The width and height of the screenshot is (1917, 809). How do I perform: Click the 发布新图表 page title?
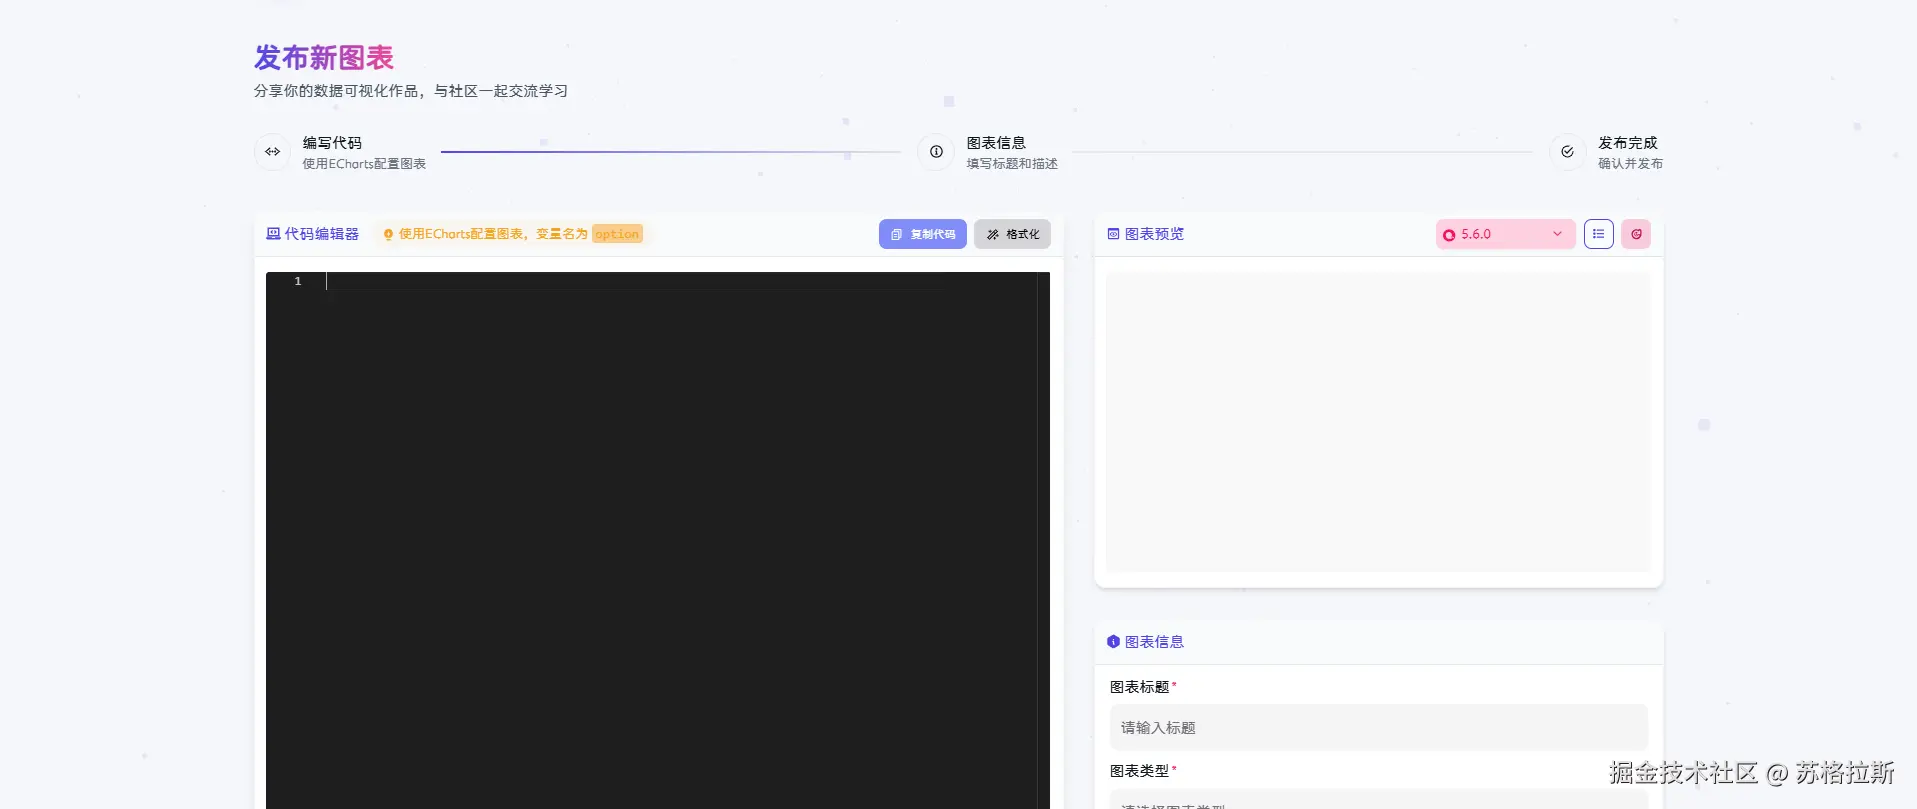tap(324, 58)
